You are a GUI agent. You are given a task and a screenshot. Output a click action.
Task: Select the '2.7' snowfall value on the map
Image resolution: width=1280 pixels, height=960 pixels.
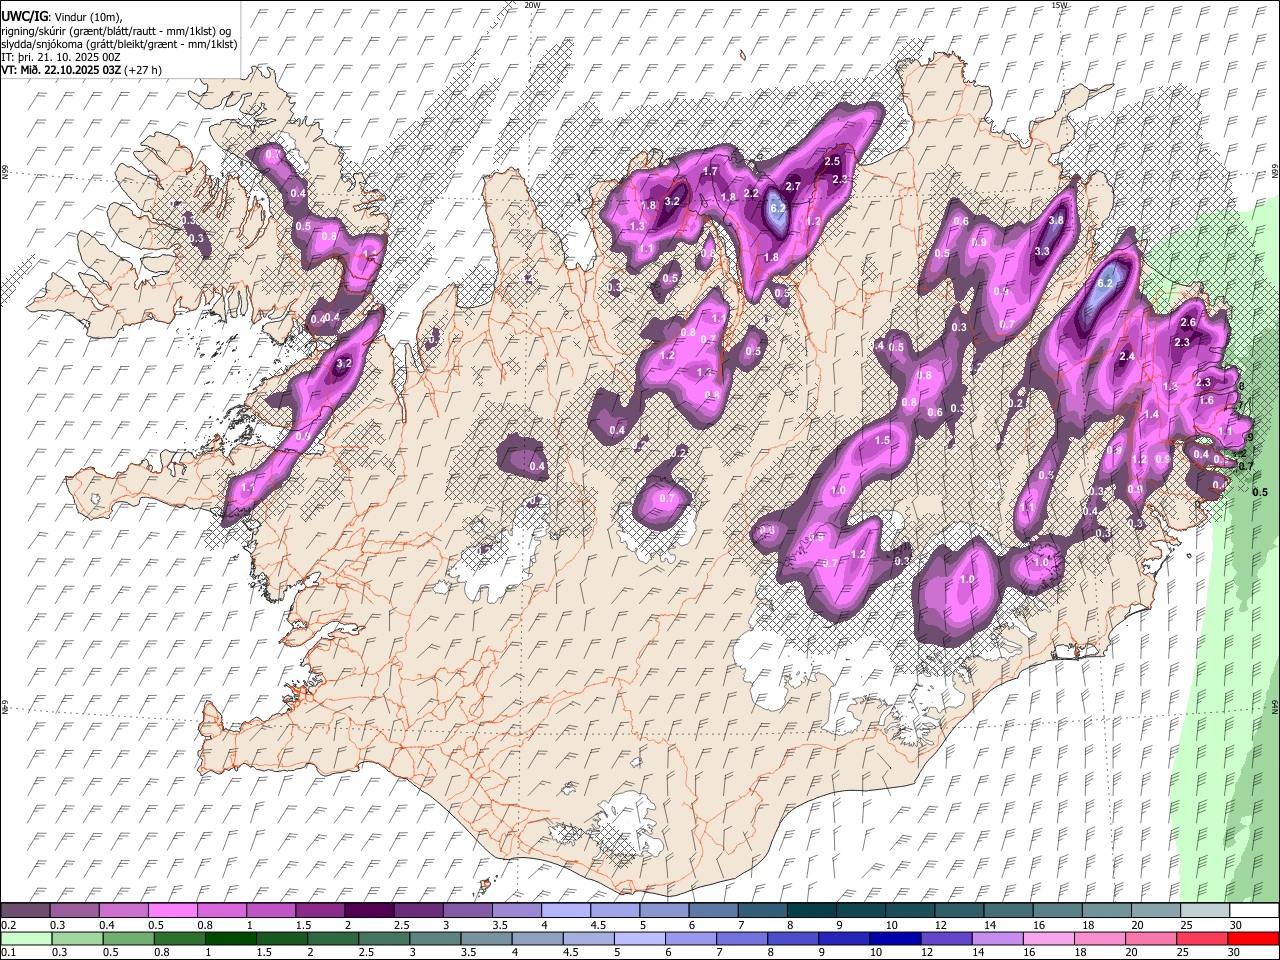tap(793, 186)
